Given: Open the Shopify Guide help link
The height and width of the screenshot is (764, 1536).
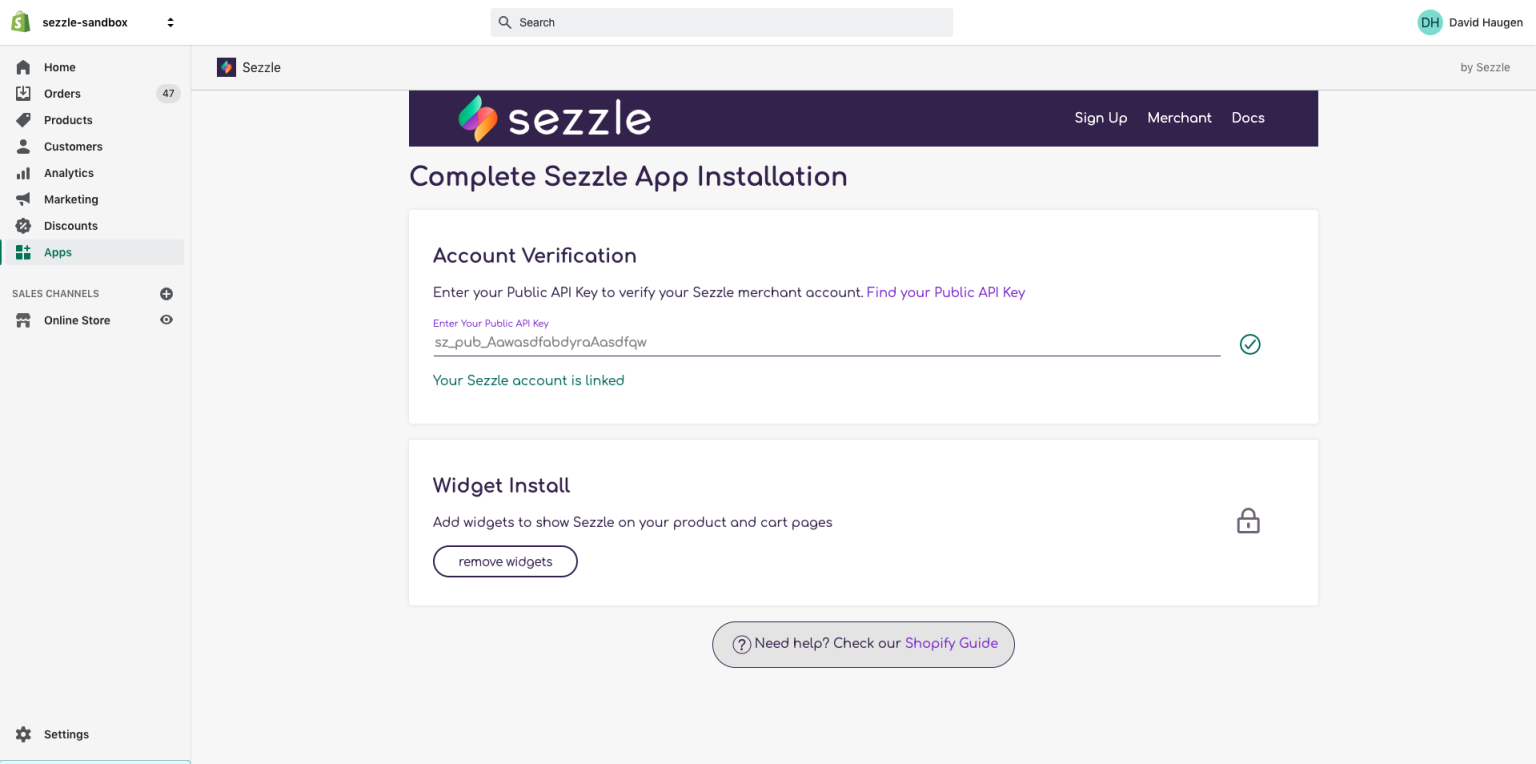Looking at the screenshot, I should click(951, 643).
